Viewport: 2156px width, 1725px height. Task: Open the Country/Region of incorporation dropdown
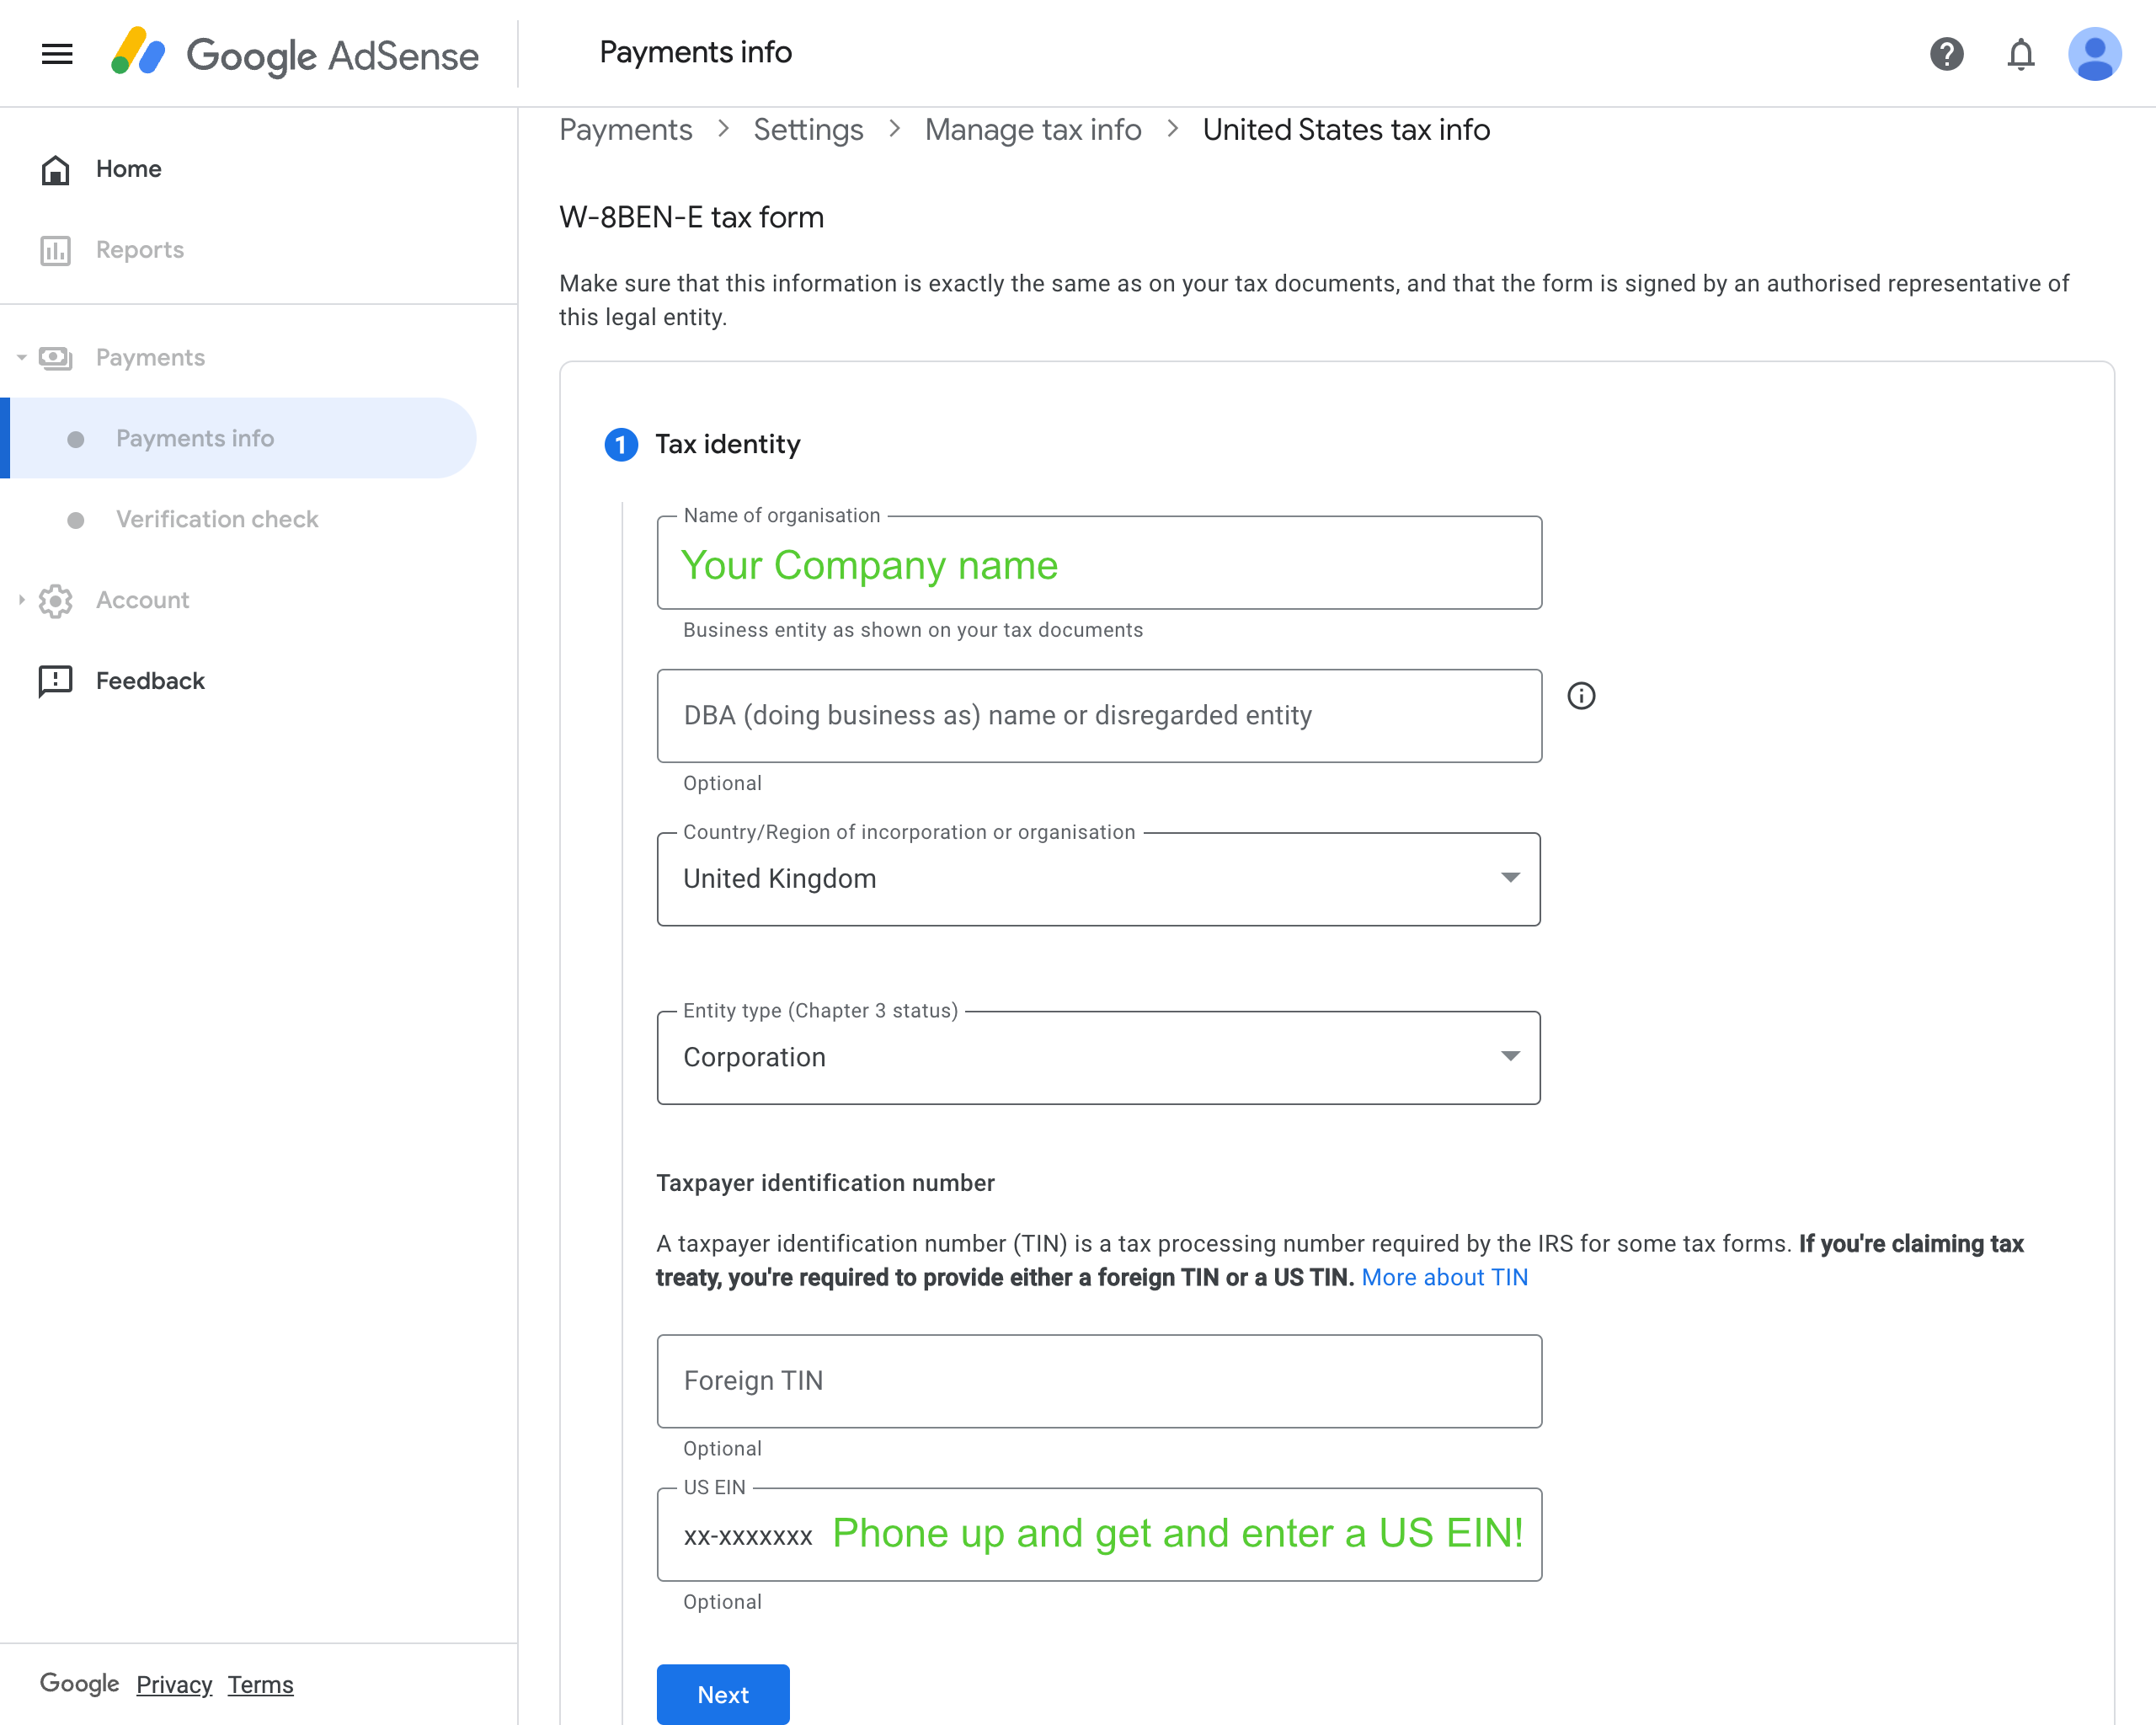coord(1098,879)
